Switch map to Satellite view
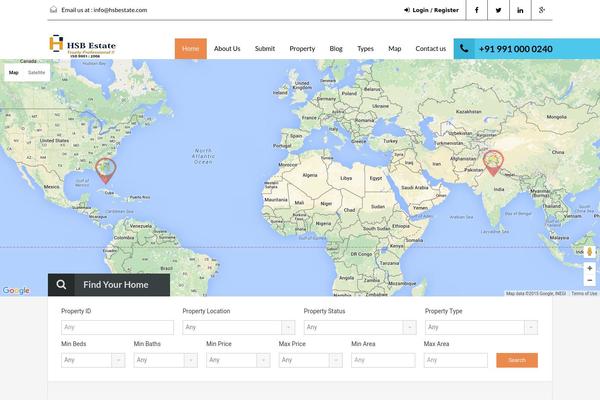Image resolution: width=600 pixels, height=400 pixels. (36, 73)
